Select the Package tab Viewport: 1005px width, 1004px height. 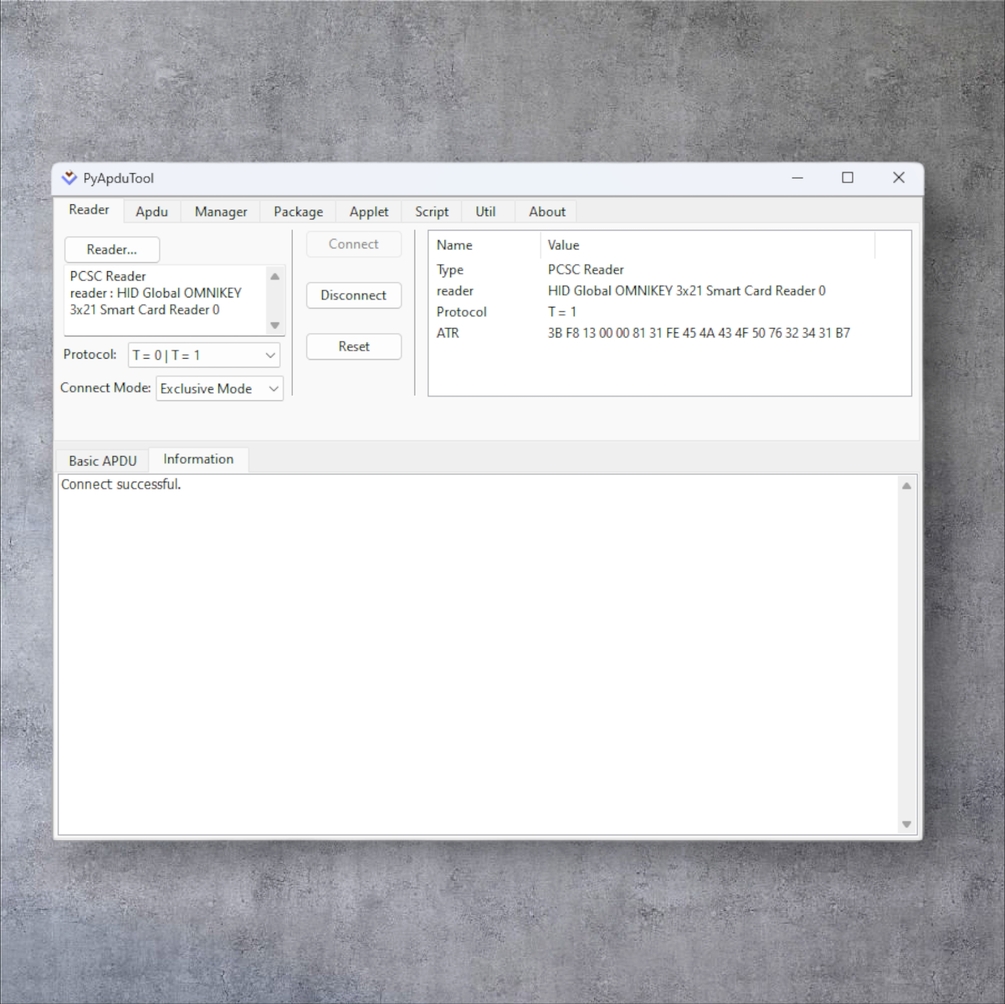click(298, 212)
